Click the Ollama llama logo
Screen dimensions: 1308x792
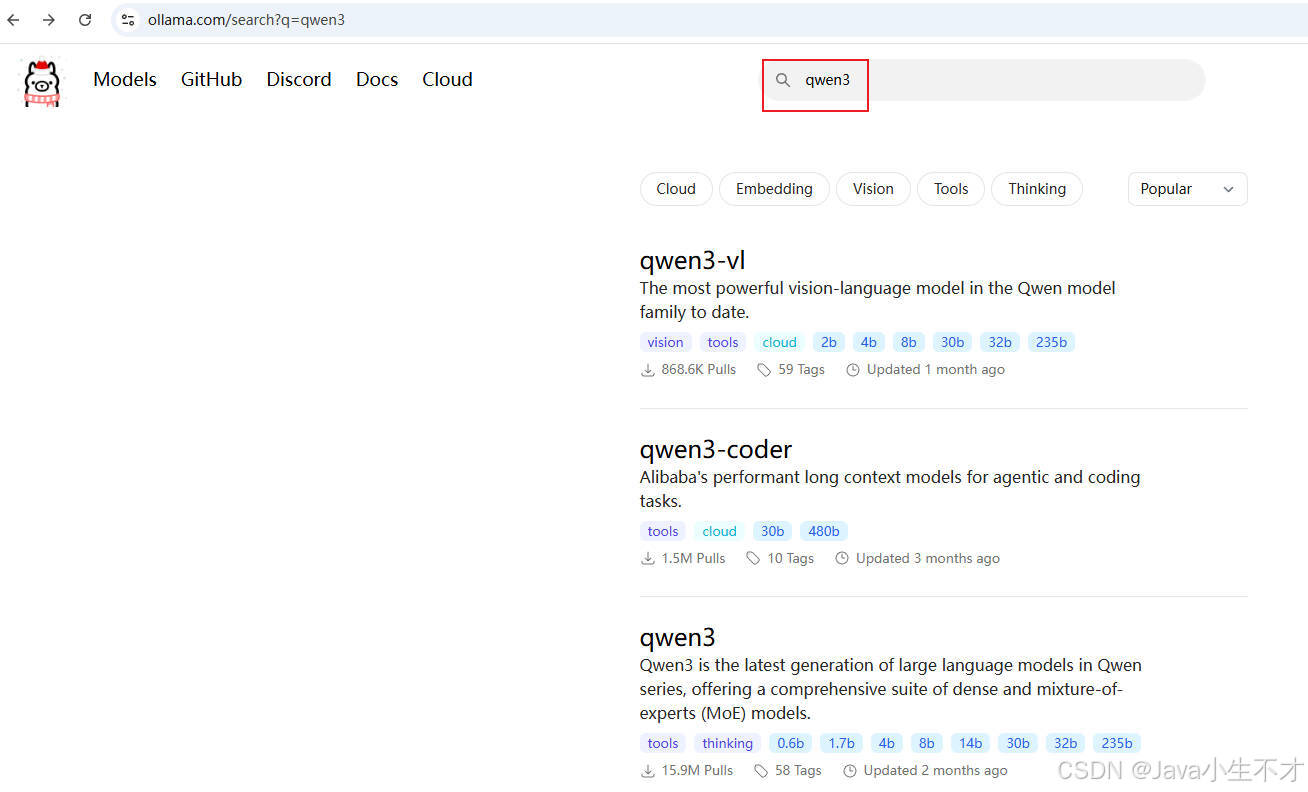pos(42,82)
